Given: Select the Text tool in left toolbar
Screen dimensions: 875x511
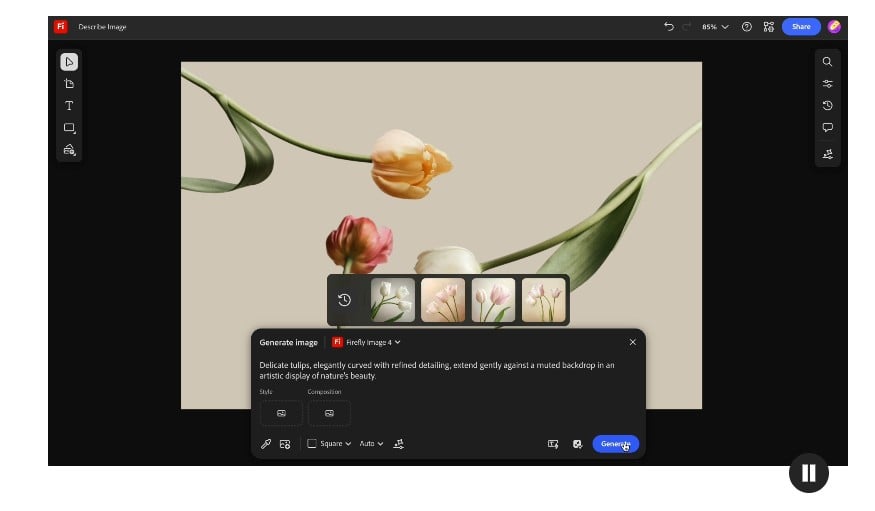Looking at the screenshot, I should 69,106.
